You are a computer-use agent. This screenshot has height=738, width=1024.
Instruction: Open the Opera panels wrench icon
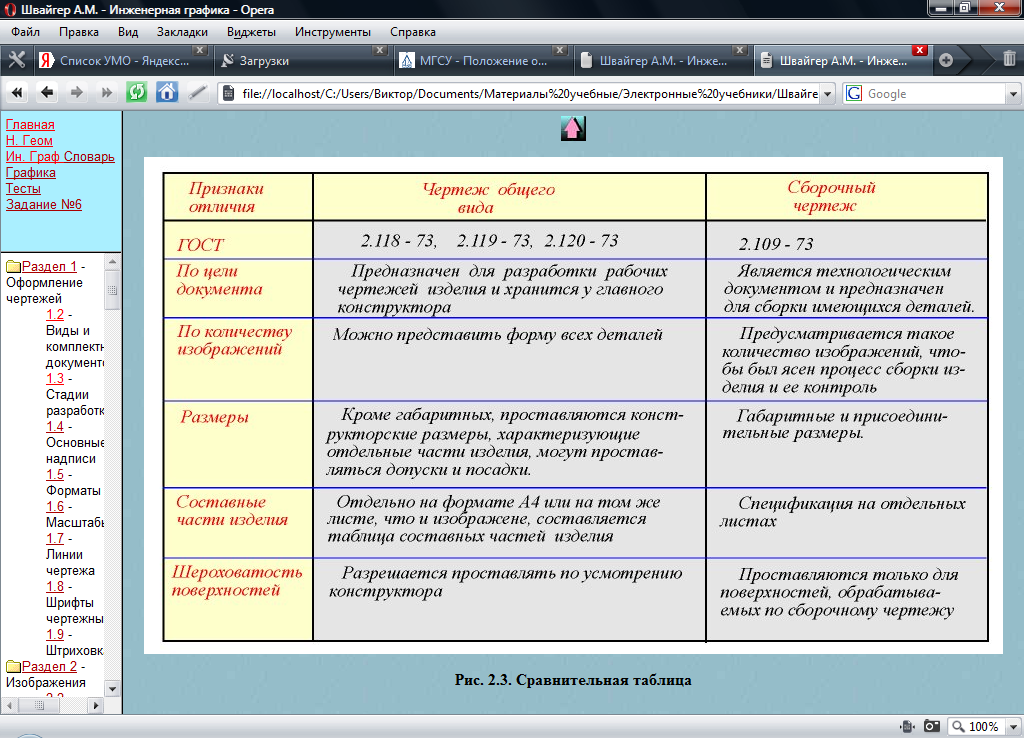point(16,60)
